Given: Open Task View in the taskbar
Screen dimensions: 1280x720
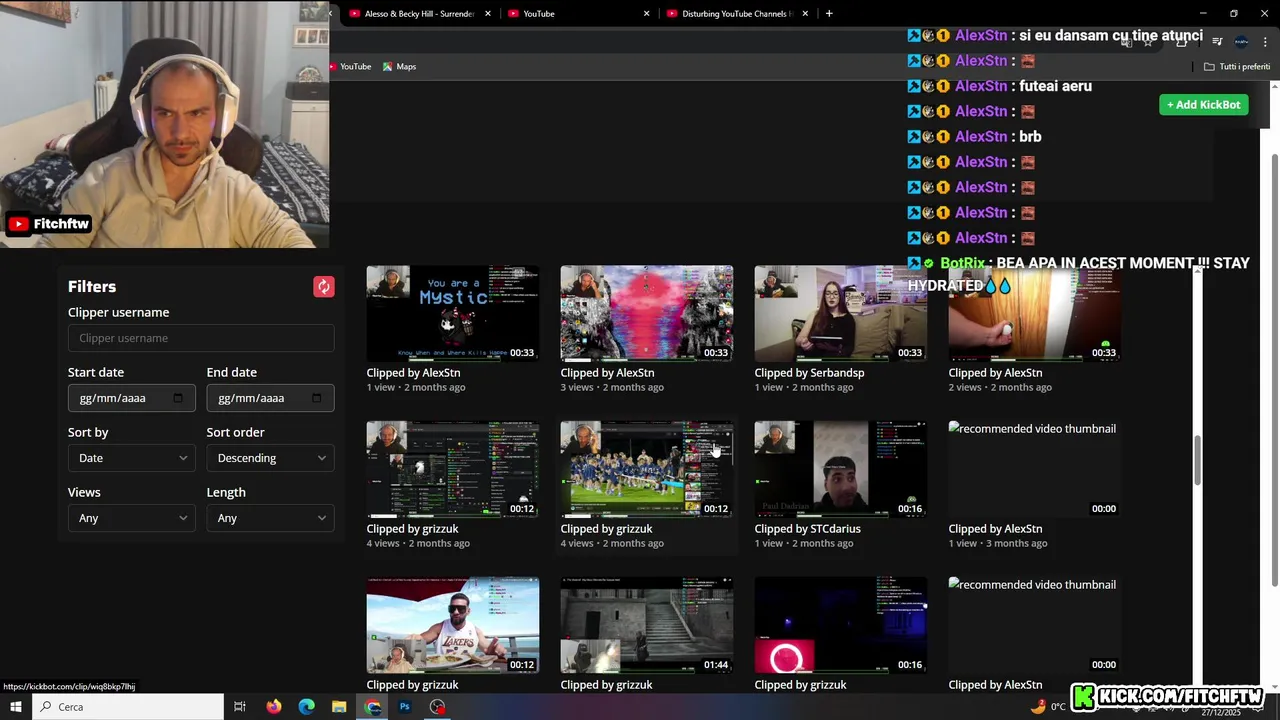Looking at the screenshot, I should [x=240, y=707].
